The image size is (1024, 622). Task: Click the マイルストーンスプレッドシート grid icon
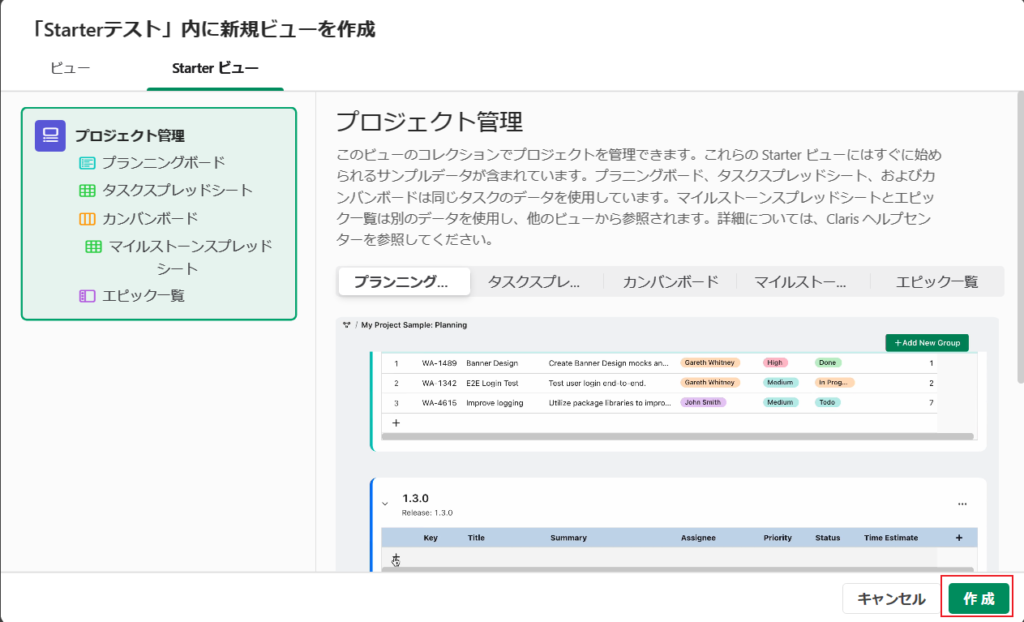(x=93, y=246)
